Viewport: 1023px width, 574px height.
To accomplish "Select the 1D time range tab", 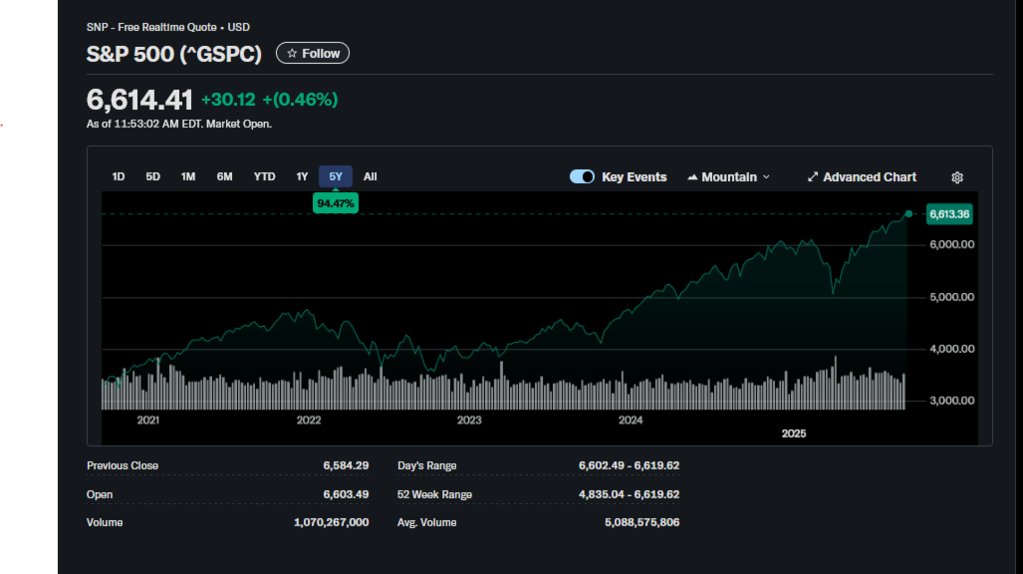I will (x=118, y=177).
